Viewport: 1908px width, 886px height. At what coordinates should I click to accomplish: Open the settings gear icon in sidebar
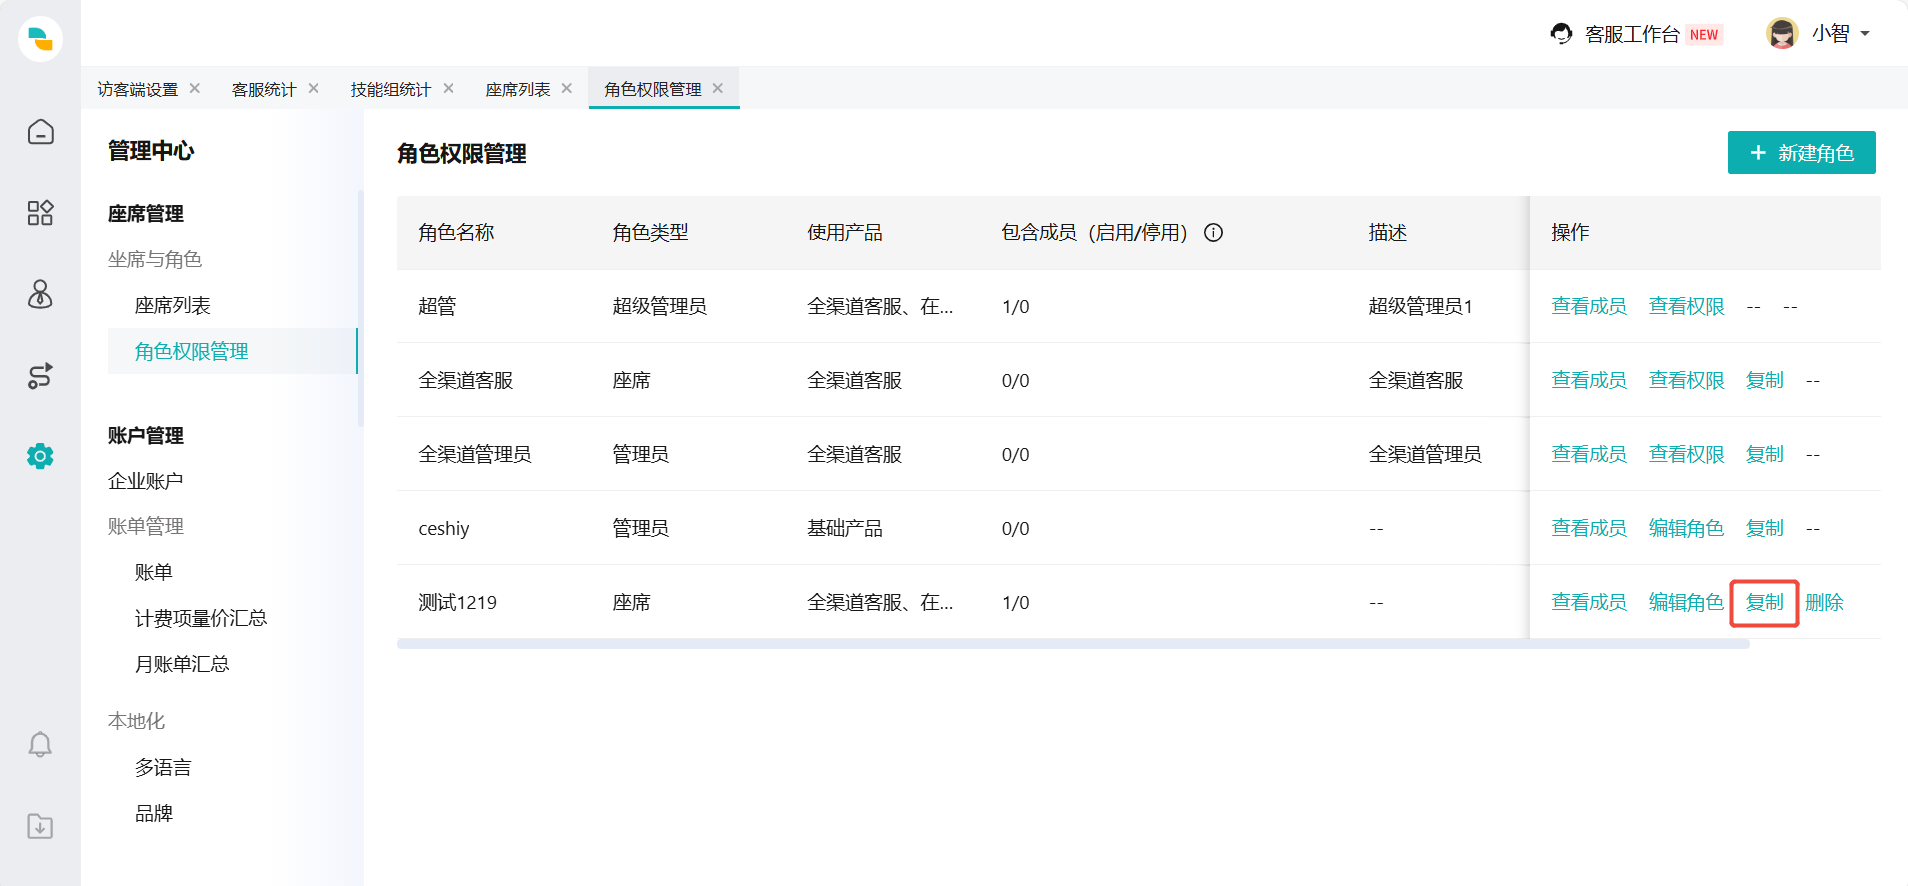tap(40, 457)
